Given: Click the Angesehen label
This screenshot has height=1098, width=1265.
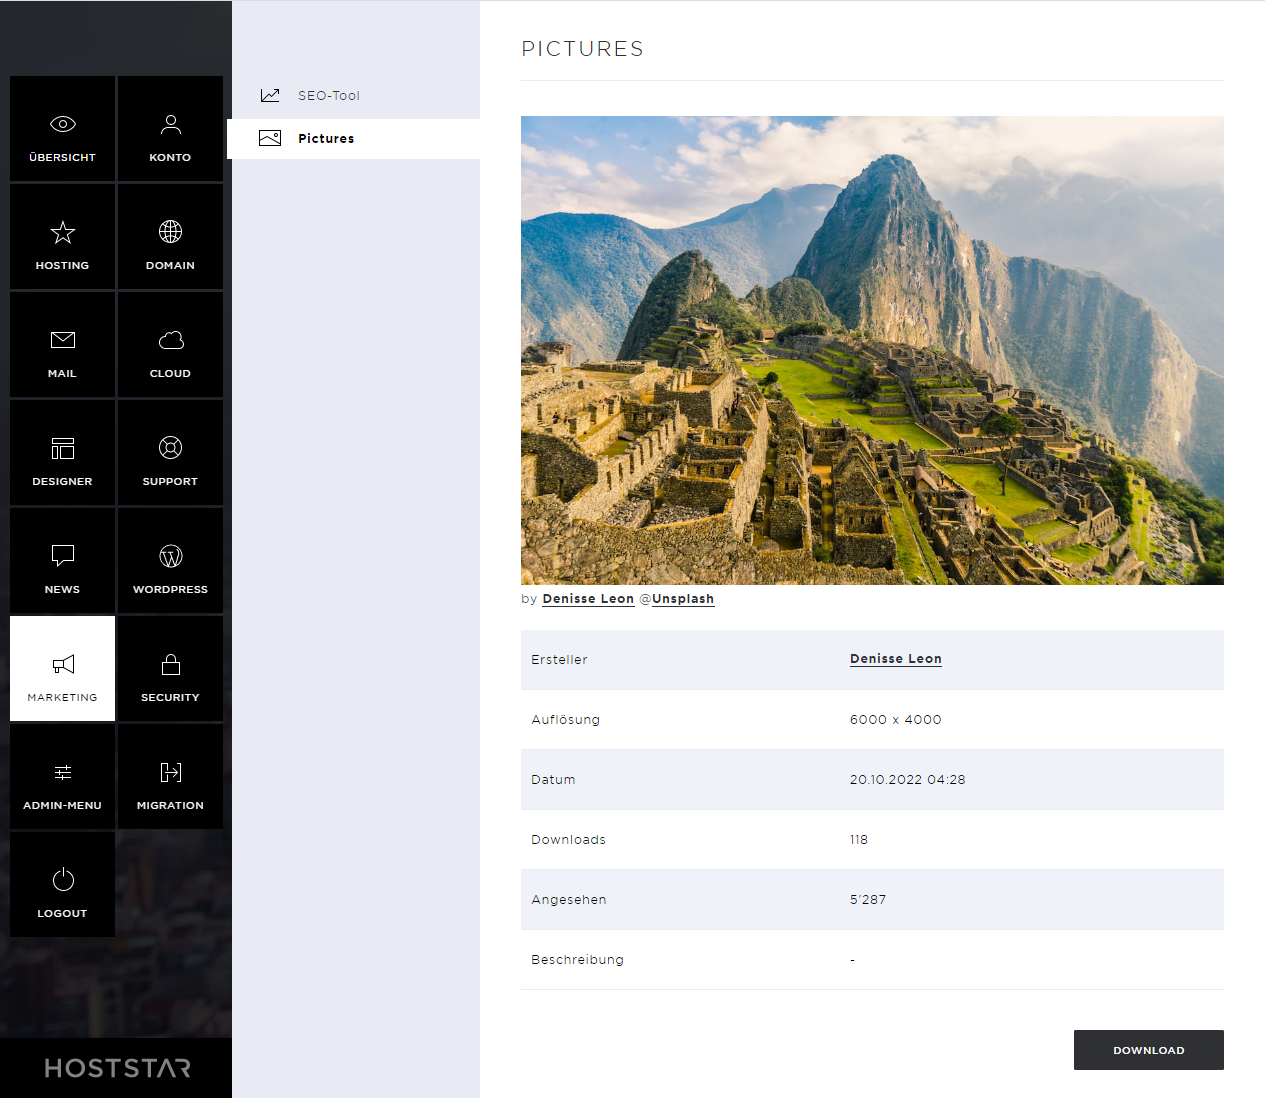Looking at the screenshot, I should click(x=568, y=900).
